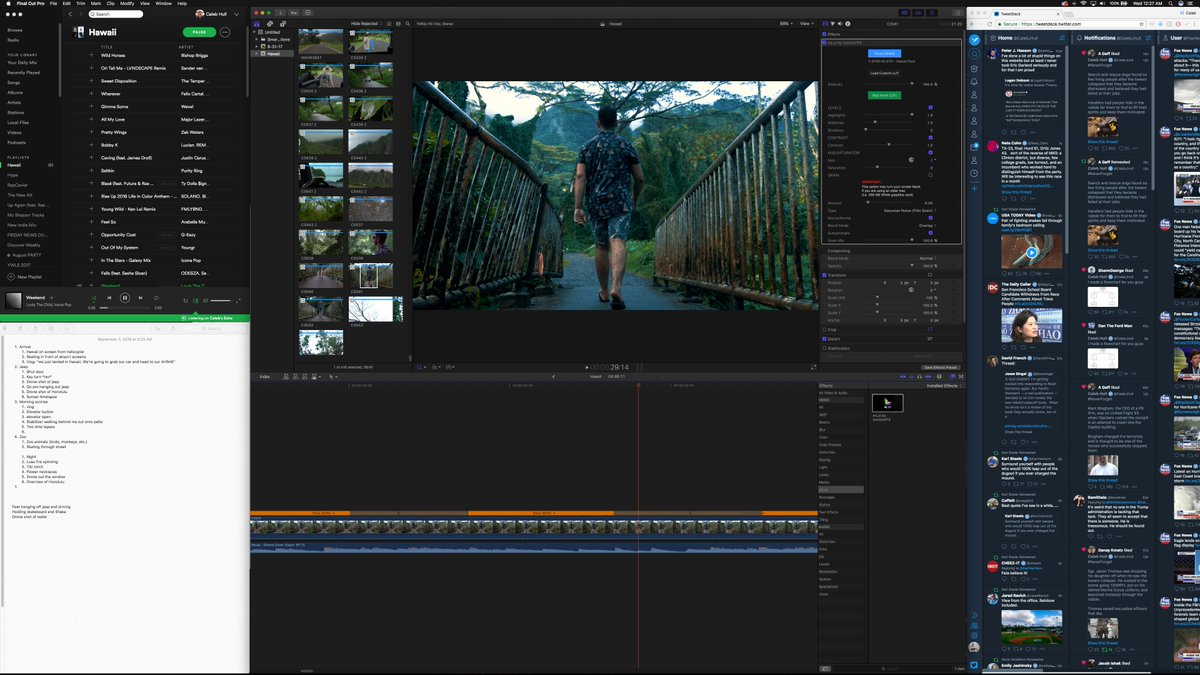Adjust Spotify volume slider
The height and width of the screenshot is (675, 1200).
pyautogui.click(x=222, y=300)
